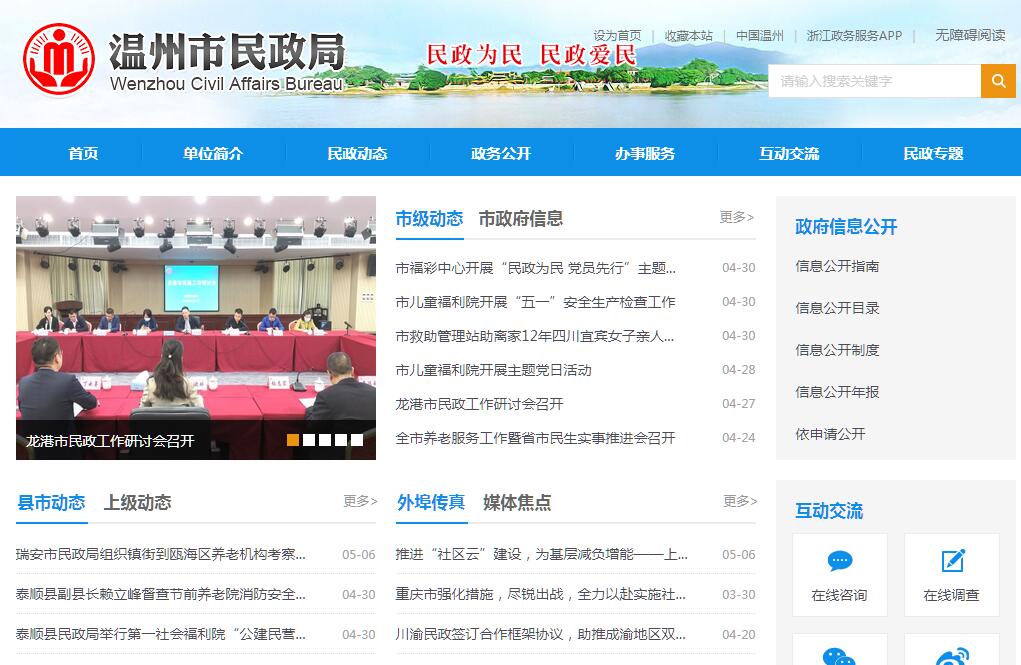This screenshot has height=665, width=1021.
Task: Open the 信息公开指南 link
Action: tap(837, 266)
